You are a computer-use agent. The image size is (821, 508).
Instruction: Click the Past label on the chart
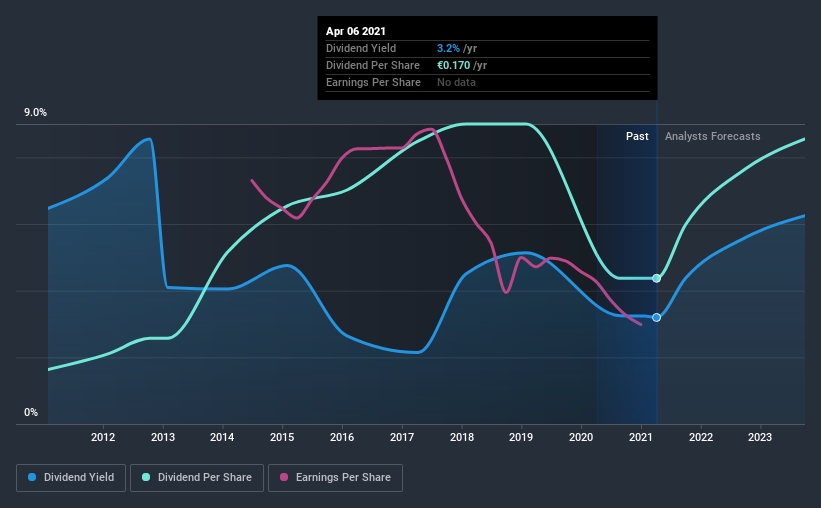[x=637, y=136]
